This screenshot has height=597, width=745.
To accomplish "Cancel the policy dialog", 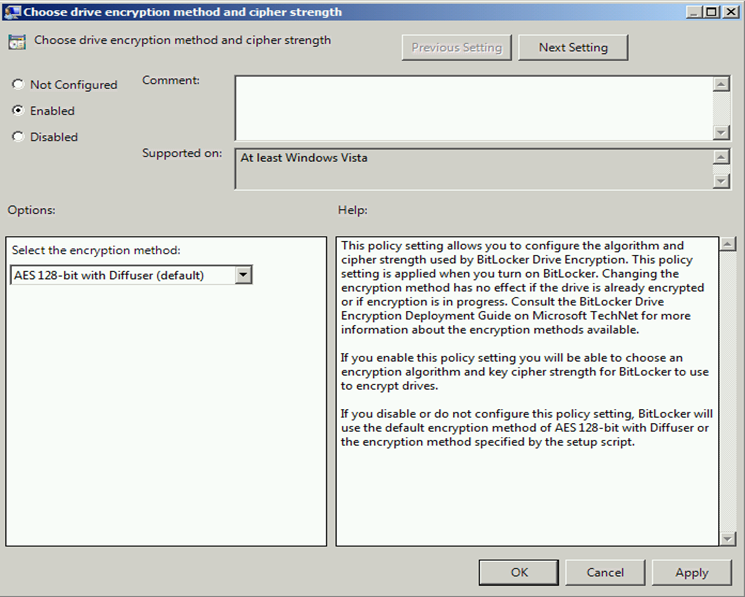I will pos(605,572).
